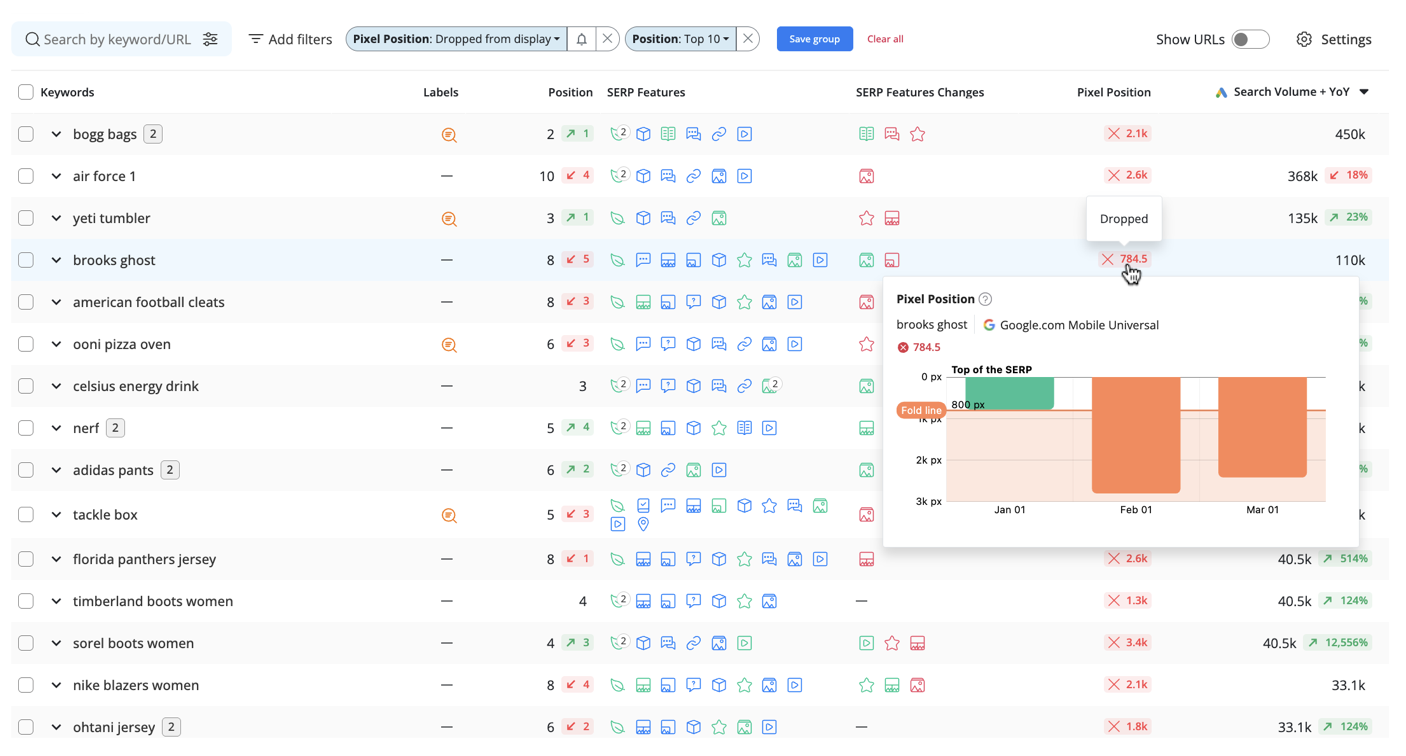This screenshot has height=756, width=1406.
Task: Click the label comment icon for bogg bags
Action: click(449, 135)
